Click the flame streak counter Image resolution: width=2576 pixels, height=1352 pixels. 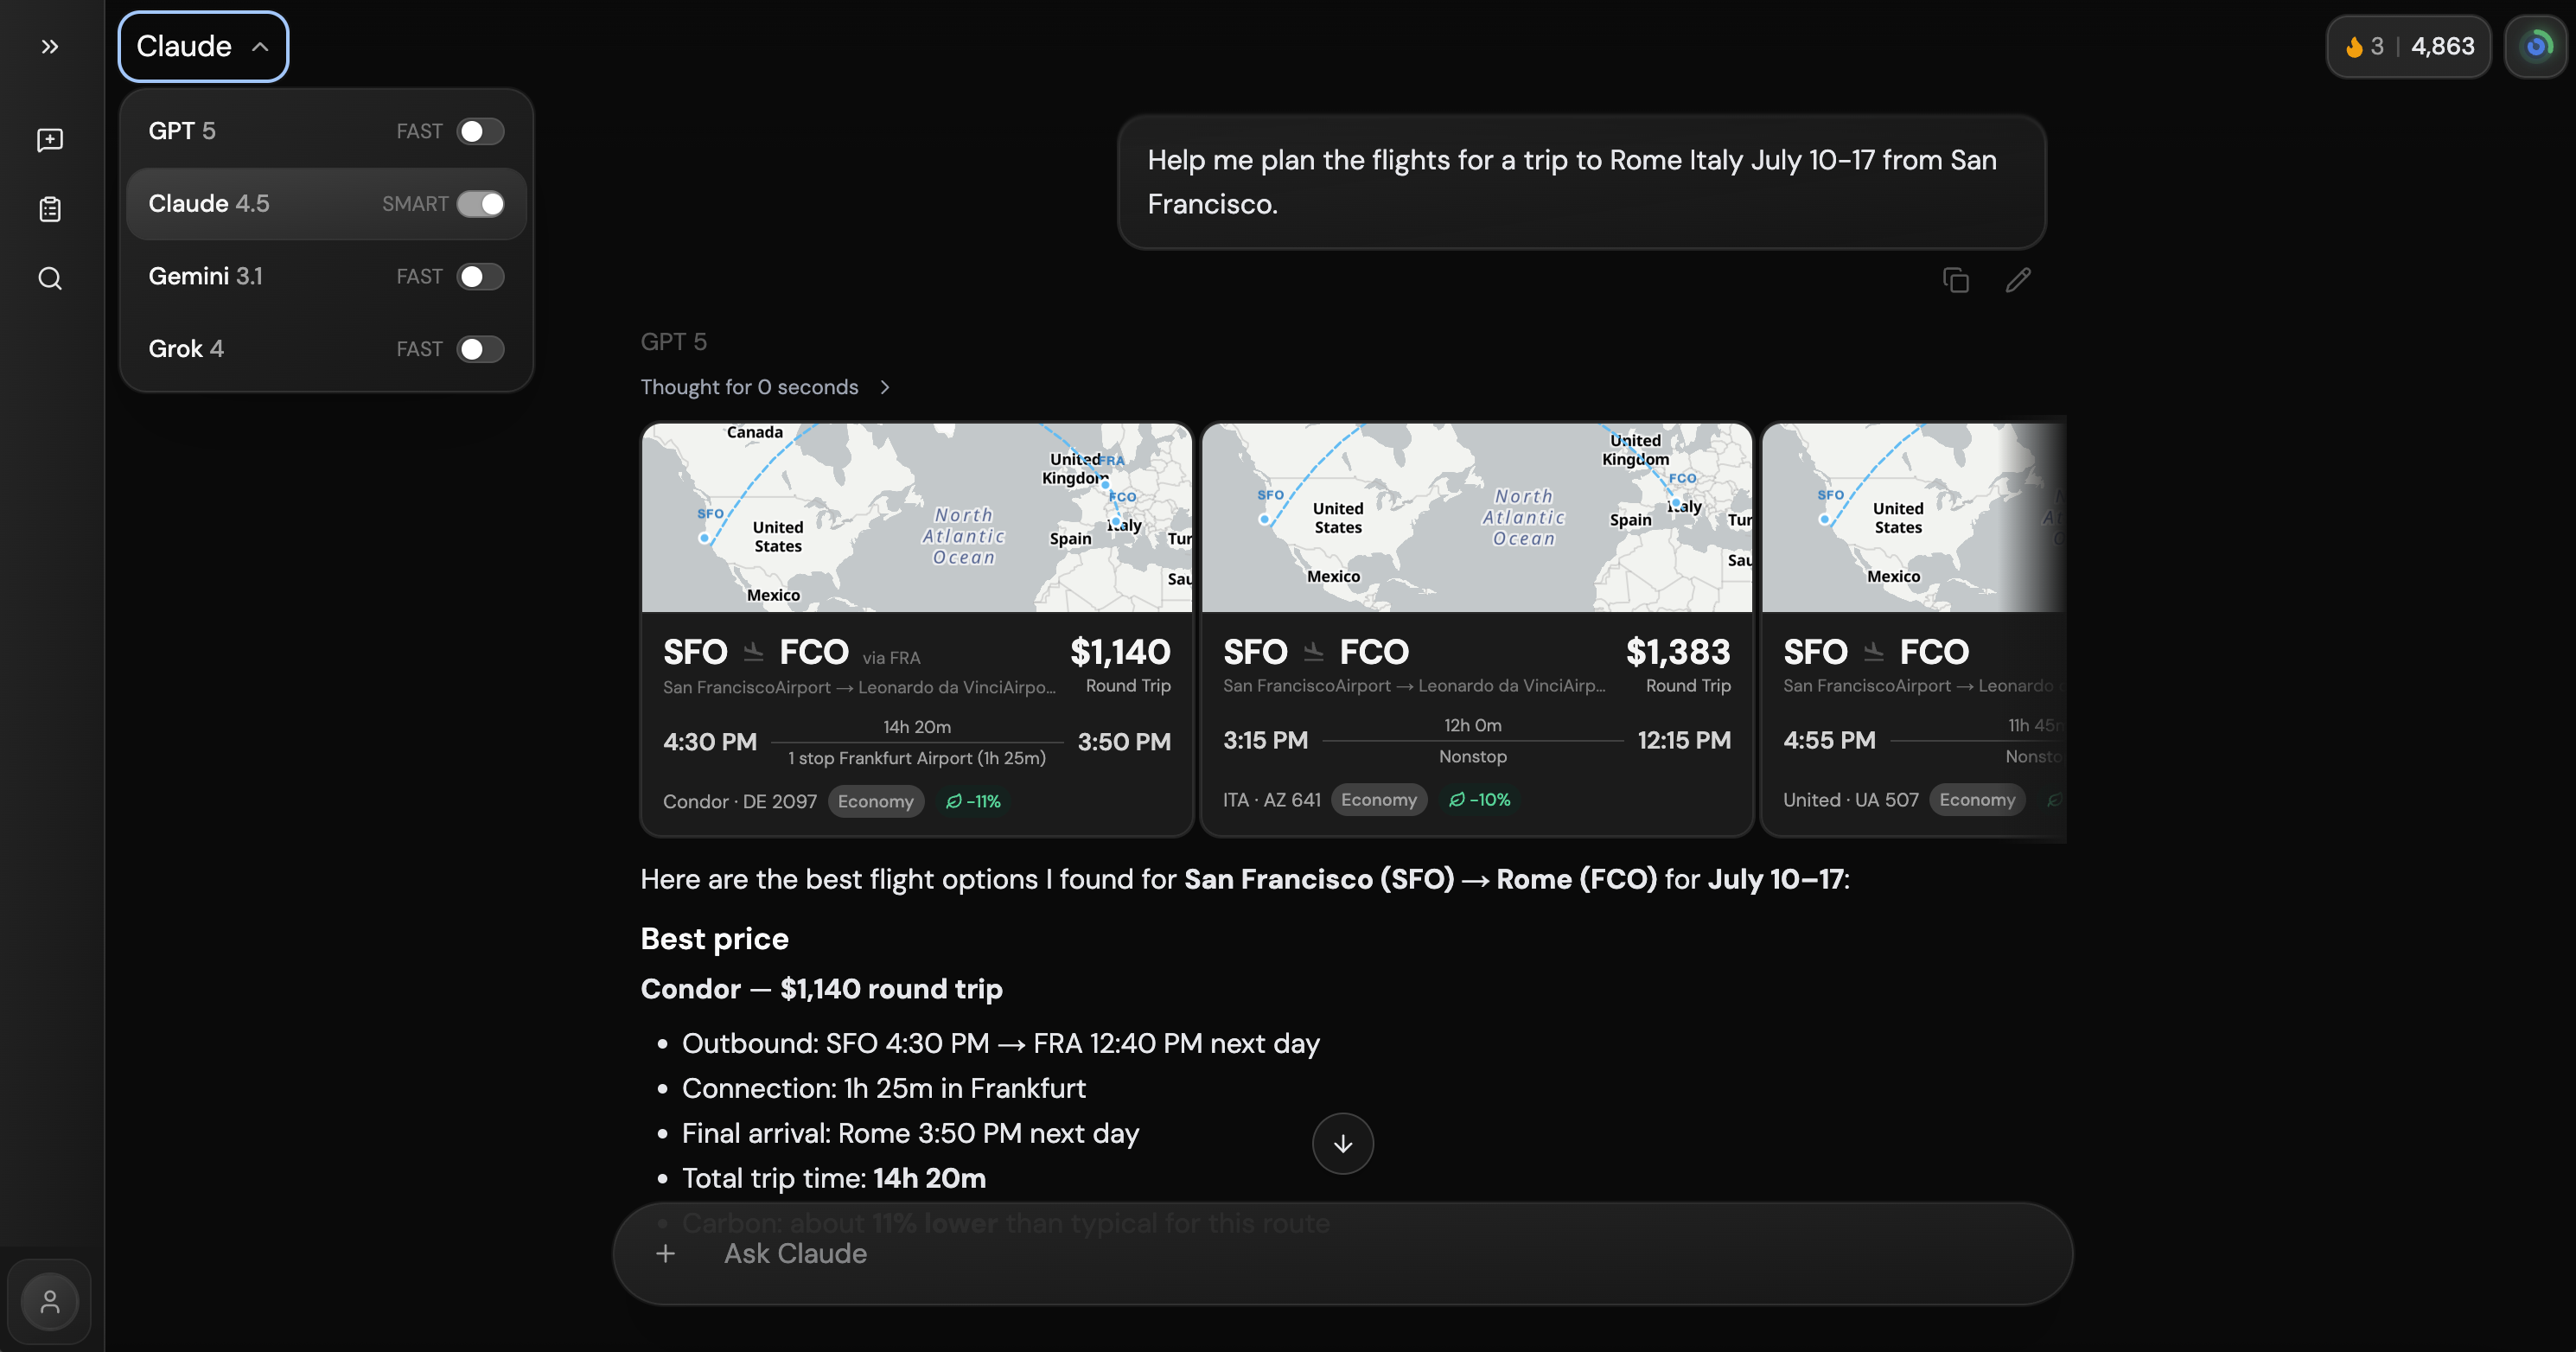(2365, 46)
